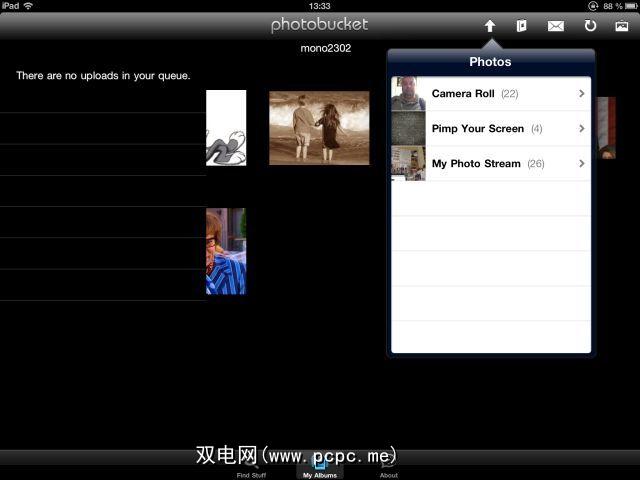Screen dimensions: 640x480
Task: Open the black-and-white cartoon drawing photo
Action: (226, 128)
